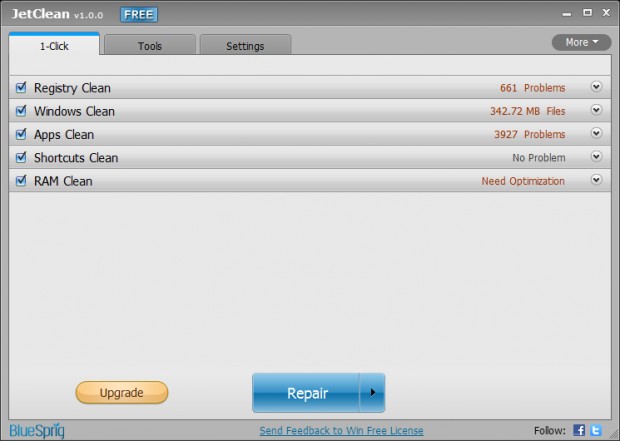Select the 1-Click tab

[54, 45]
